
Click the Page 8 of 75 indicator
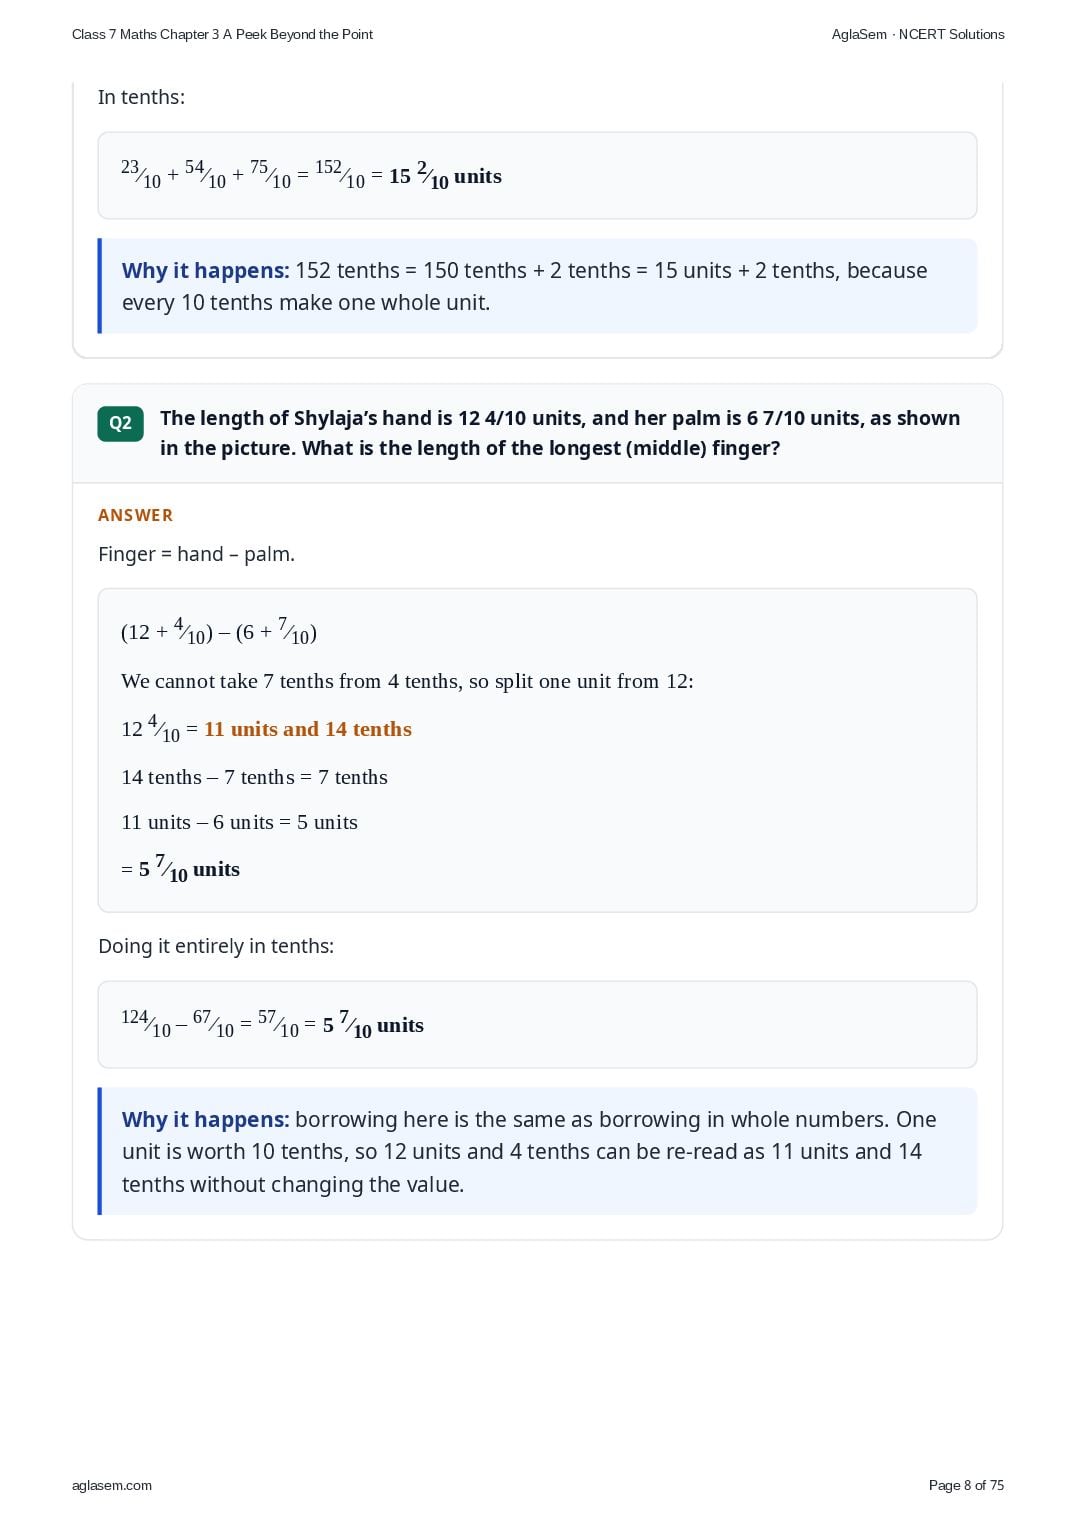tap(966, 1485)
